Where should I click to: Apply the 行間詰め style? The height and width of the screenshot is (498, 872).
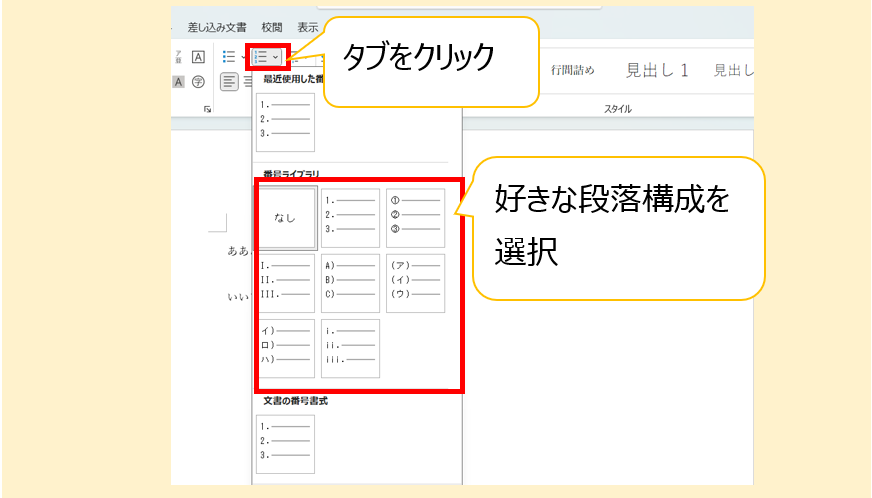coord(572,70)
